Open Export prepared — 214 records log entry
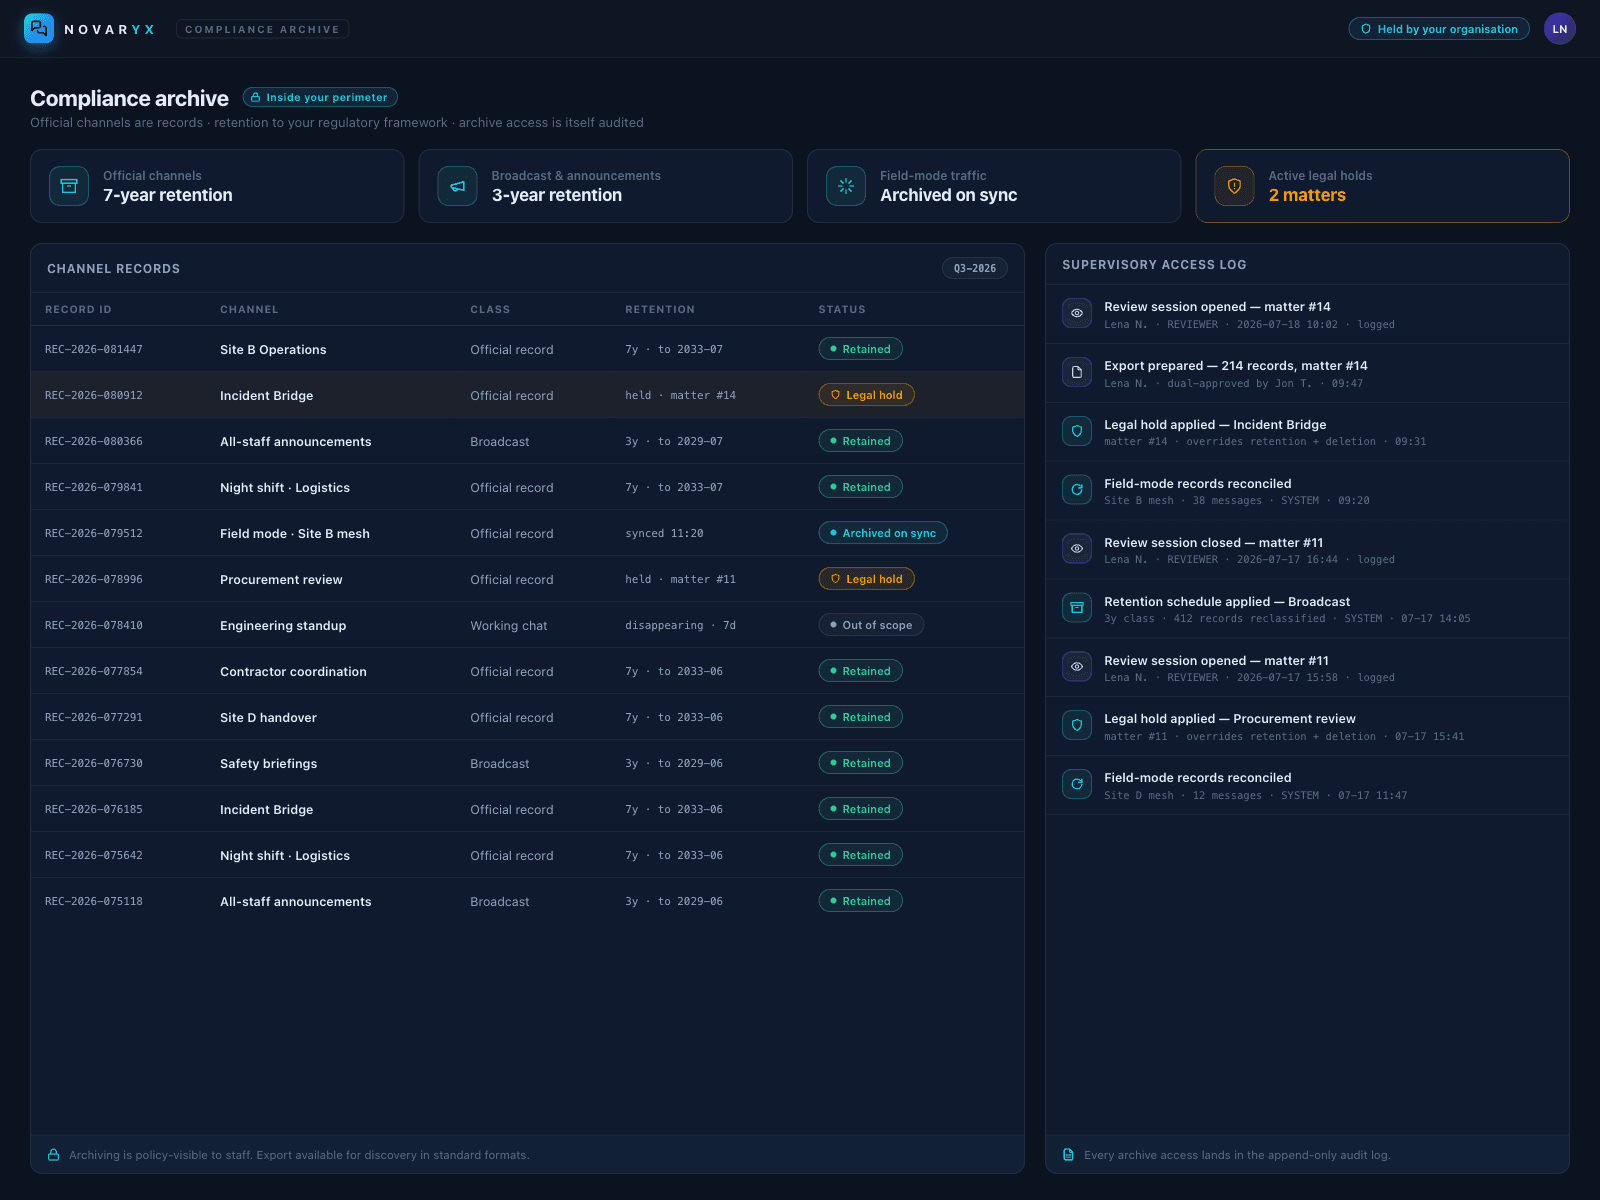The width and height of the screenshot is (1600, 1200). click(x=1307, y=373)
